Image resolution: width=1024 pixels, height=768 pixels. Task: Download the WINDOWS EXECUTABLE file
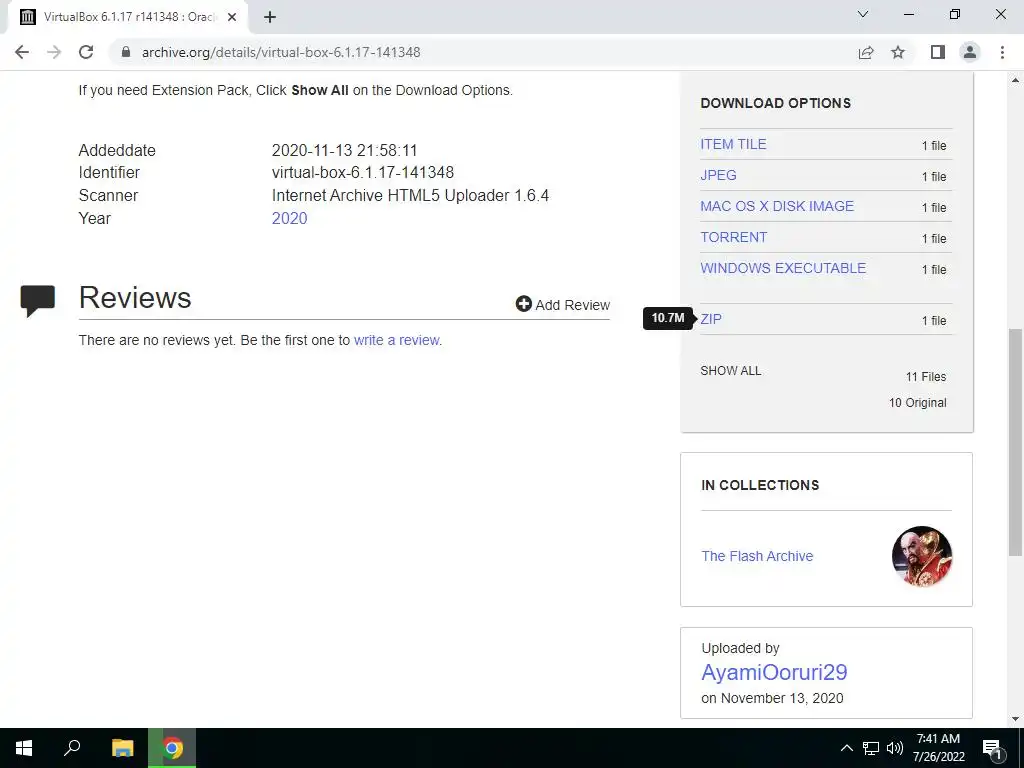pyautogui.click(x=783, y=268)
